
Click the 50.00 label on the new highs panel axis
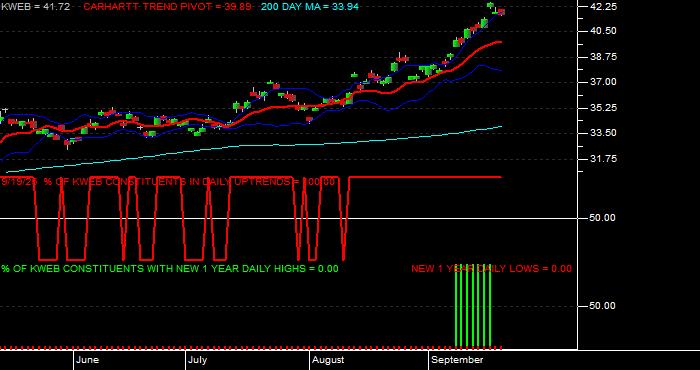click(604, 306)
